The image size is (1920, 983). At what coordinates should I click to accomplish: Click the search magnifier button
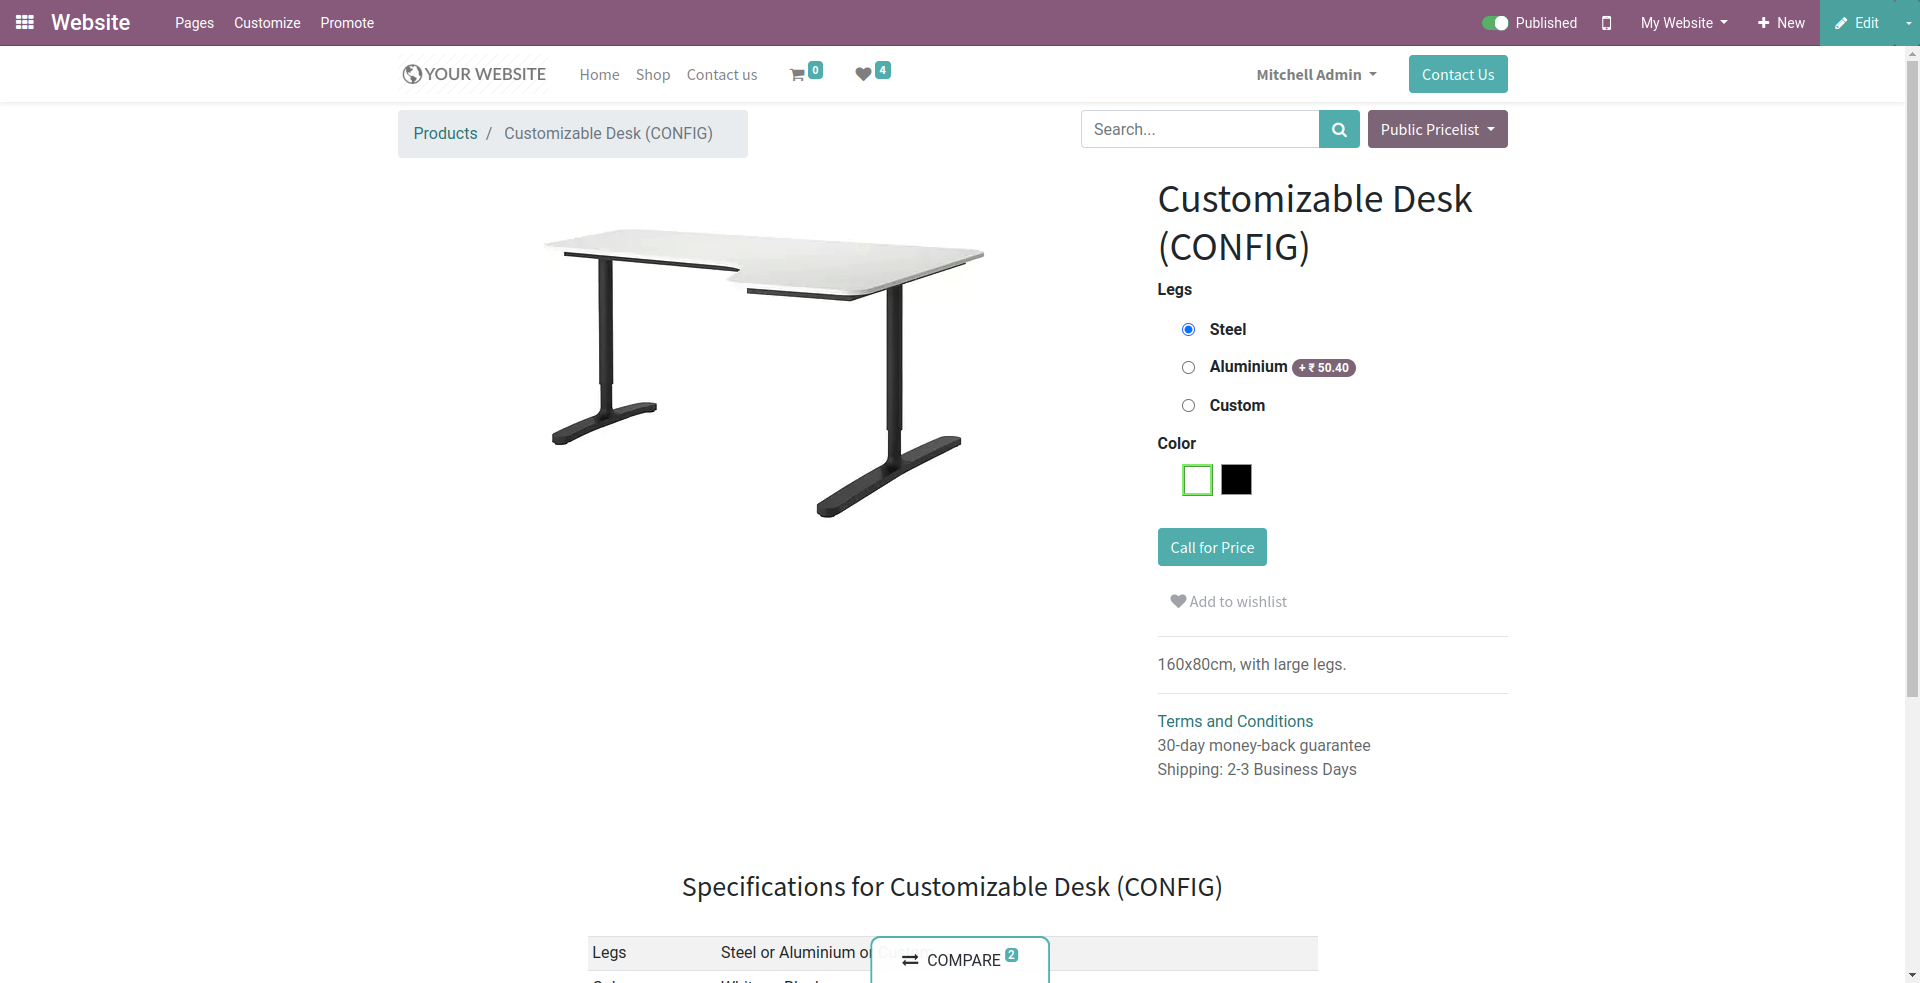pyautogui.click(x=1339, y=129)
